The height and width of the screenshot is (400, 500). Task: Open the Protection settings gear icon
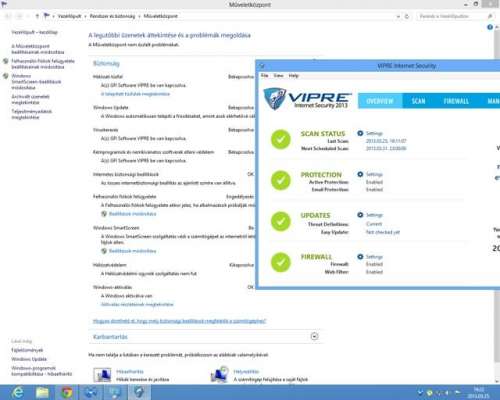(x=360, y=174)
